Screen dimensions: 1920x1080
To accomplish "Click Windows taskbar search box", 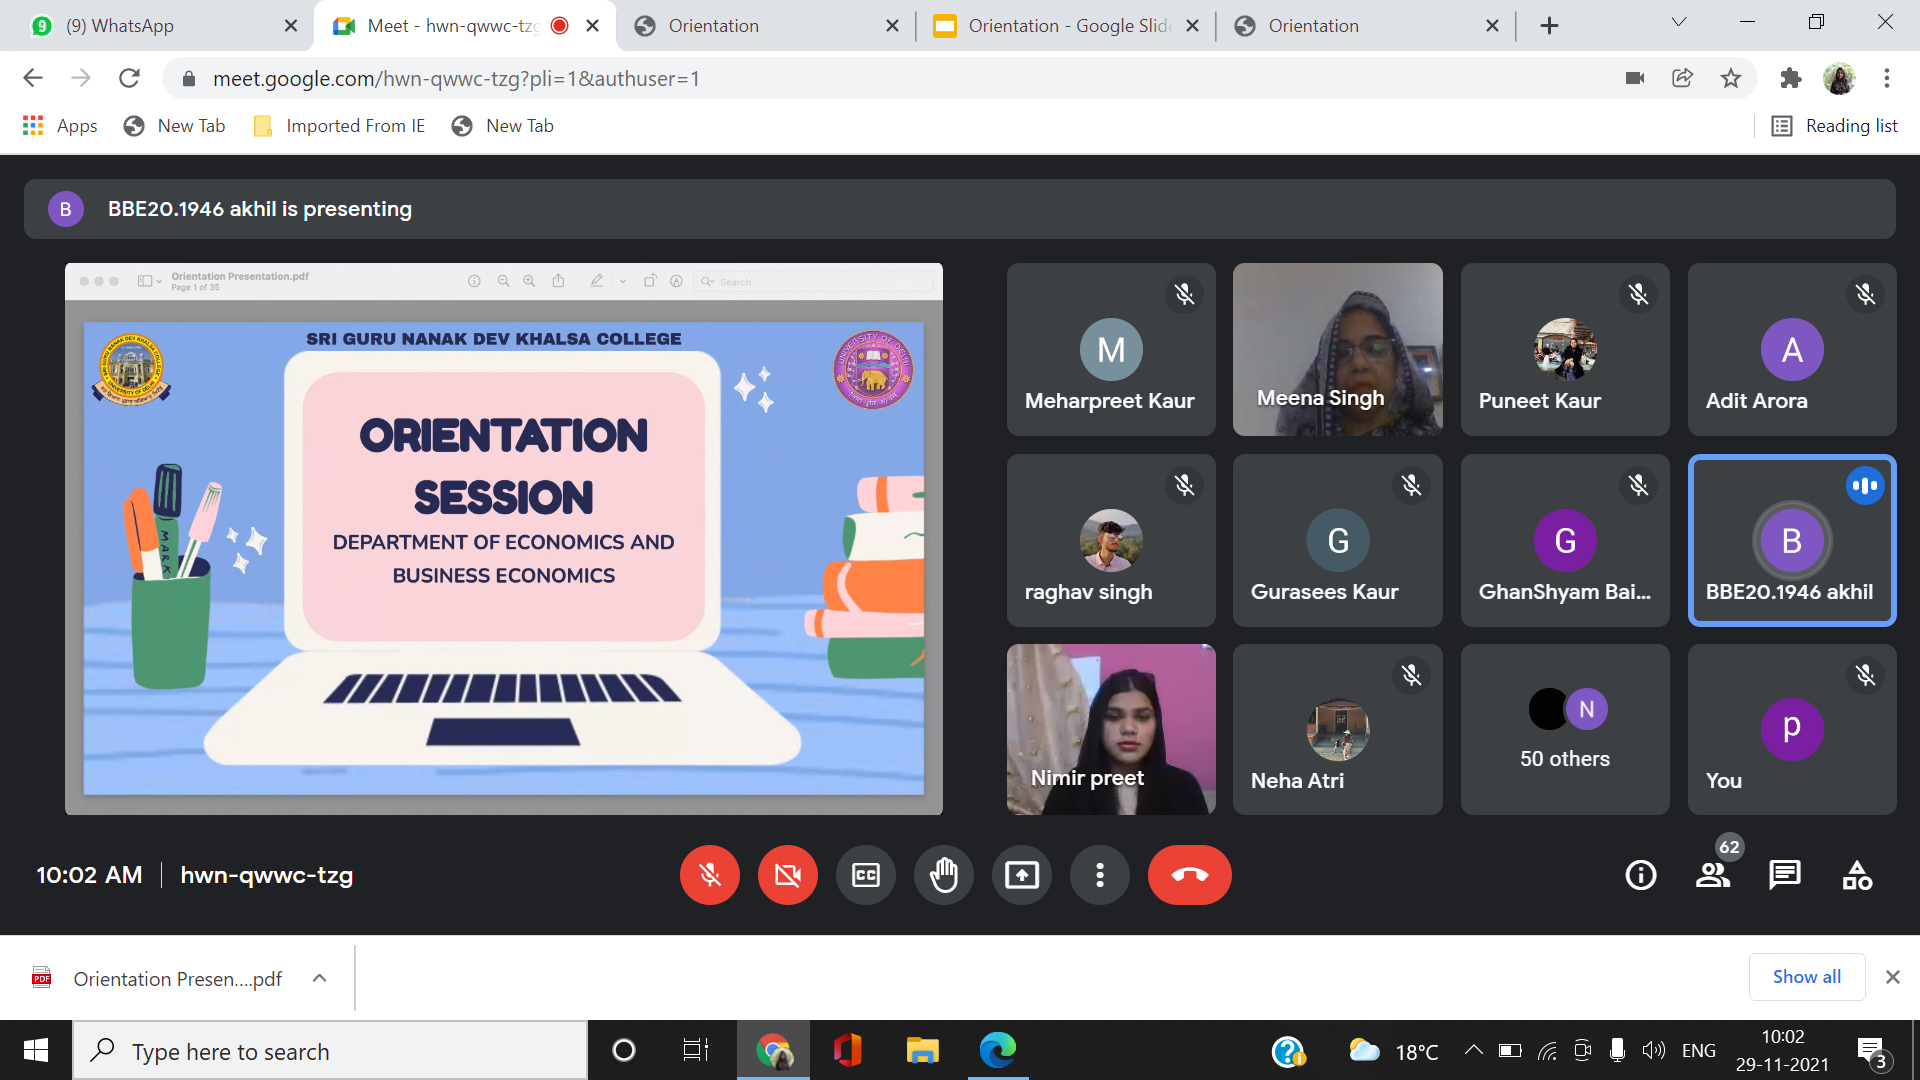I will pos(330,1051).
